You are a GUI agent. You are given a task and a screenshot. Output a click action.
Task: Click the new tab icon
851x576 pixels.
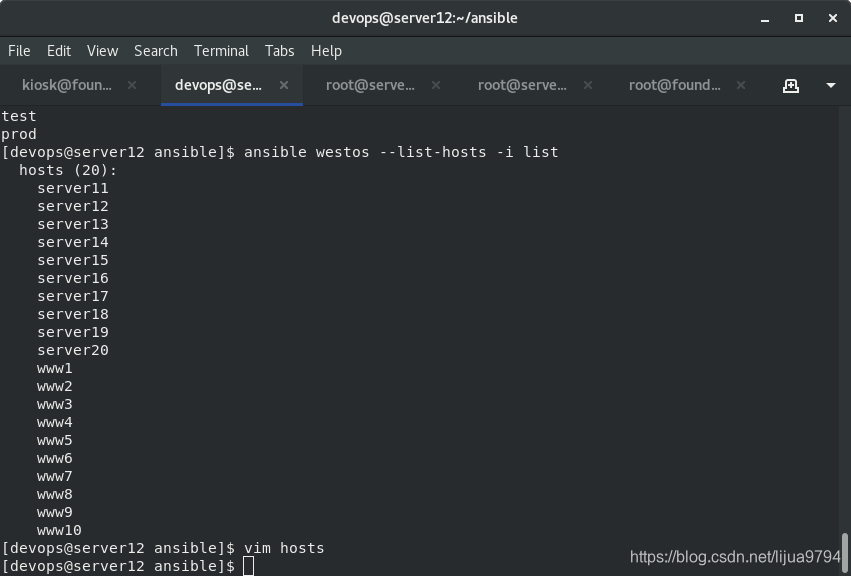791,85
